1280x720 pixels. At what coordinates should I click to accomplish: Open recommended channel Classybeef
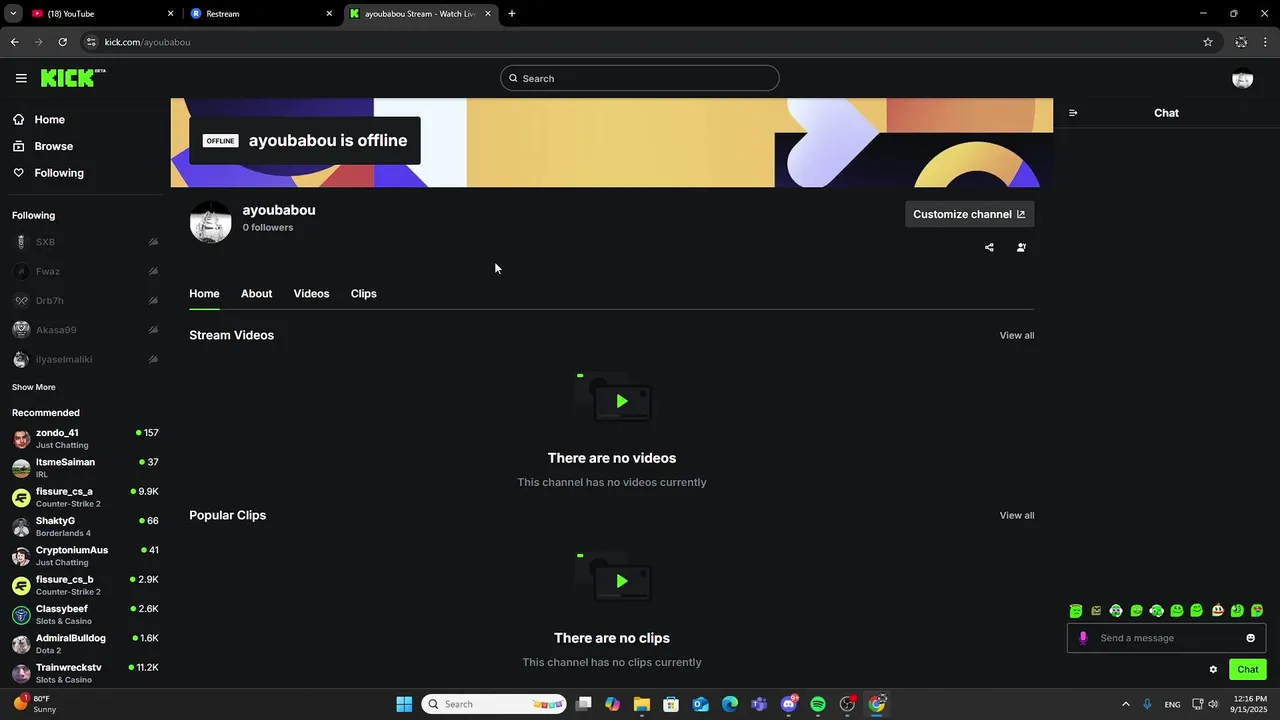point(85,615)
